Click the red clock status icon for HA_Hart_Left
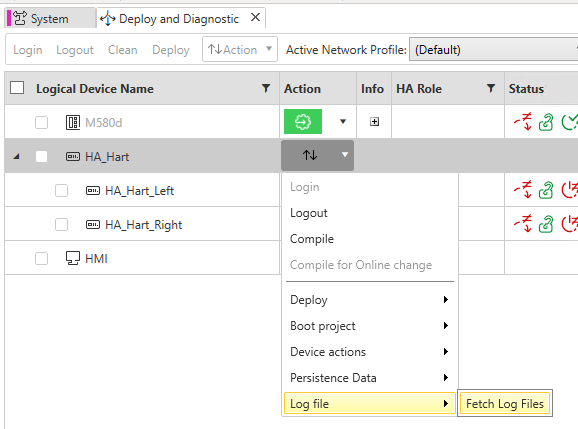Viewport: 578px width, 429px height. point(570,190)
